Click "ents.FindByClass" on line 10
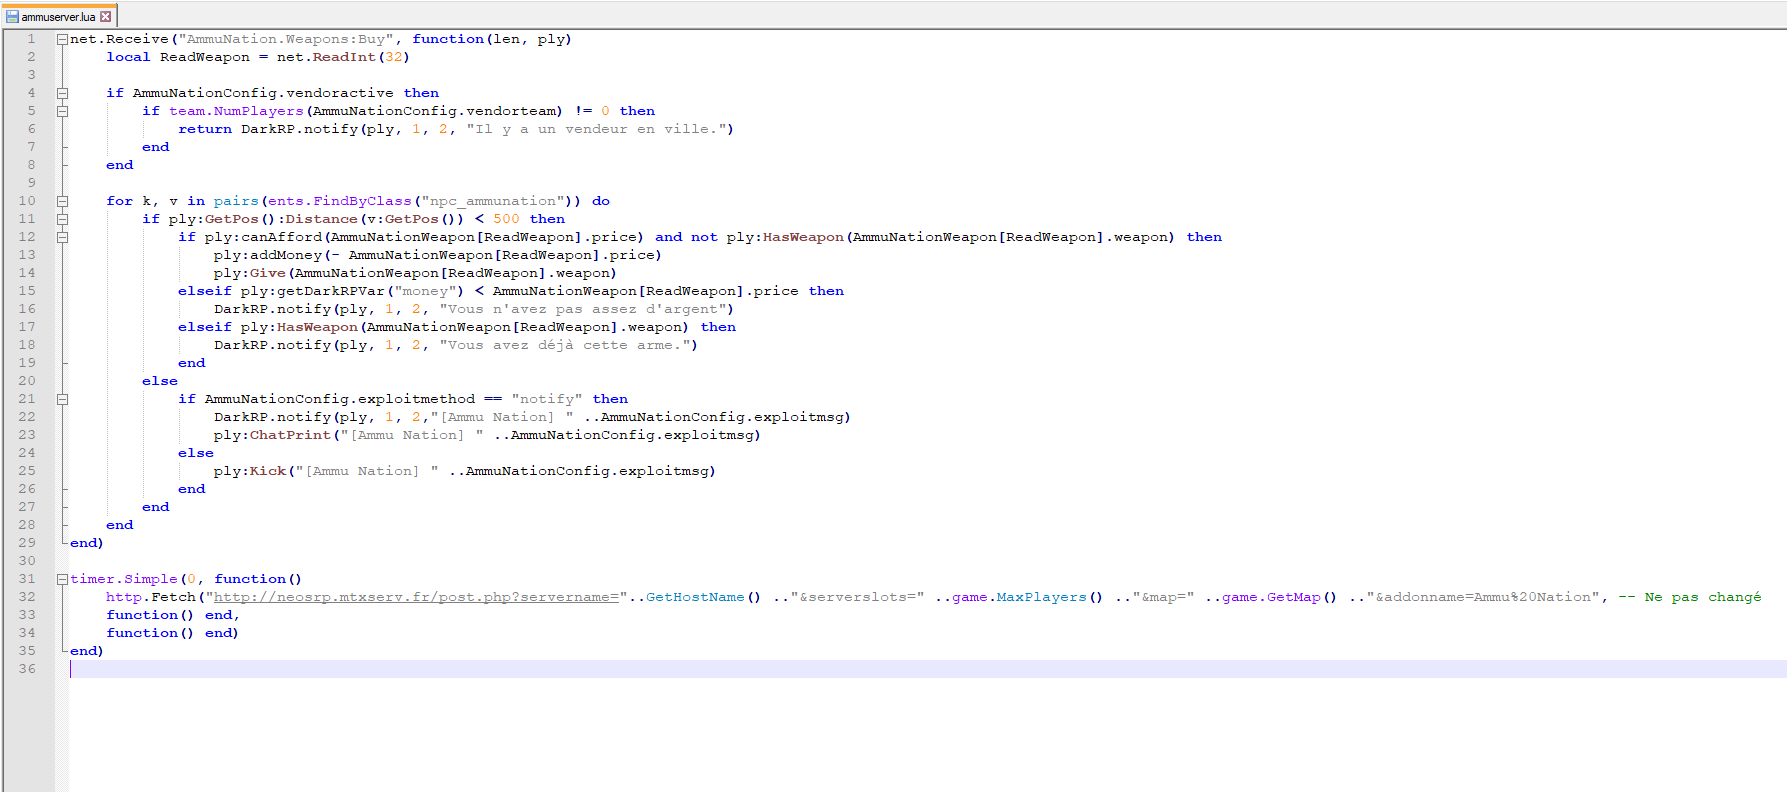The height and width of the screenshot is (792, 1787). coord(340,201)
